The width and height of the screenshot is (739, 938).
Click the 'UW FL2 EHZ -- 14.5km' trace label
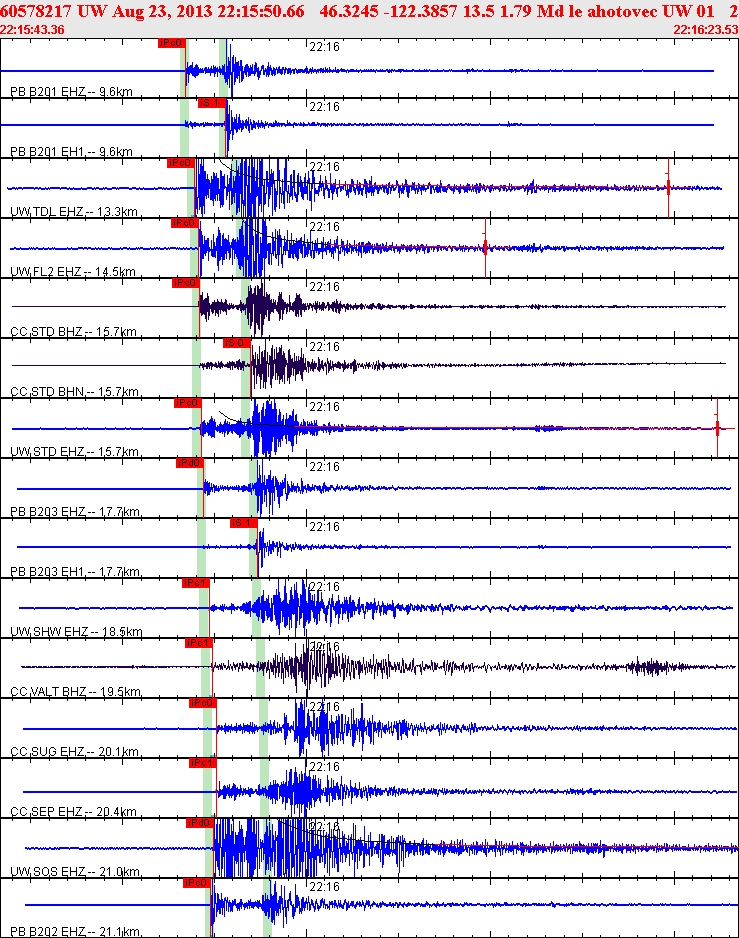pos(73,272)
